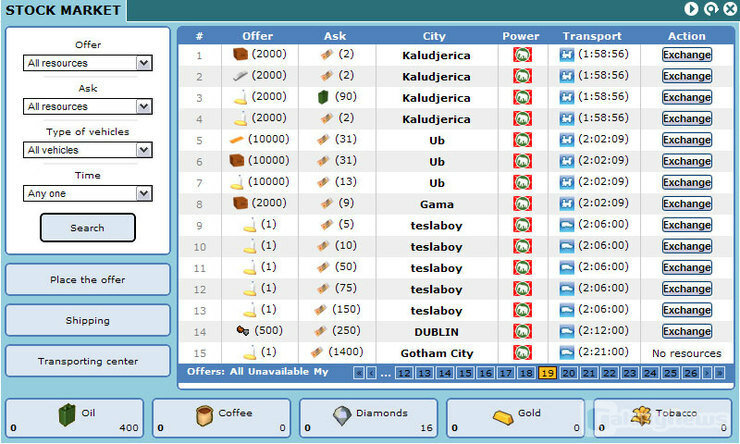The height and width of the screenshot is (444, 740).
Task: Click the Power column header
Action: tap(521, 36)
